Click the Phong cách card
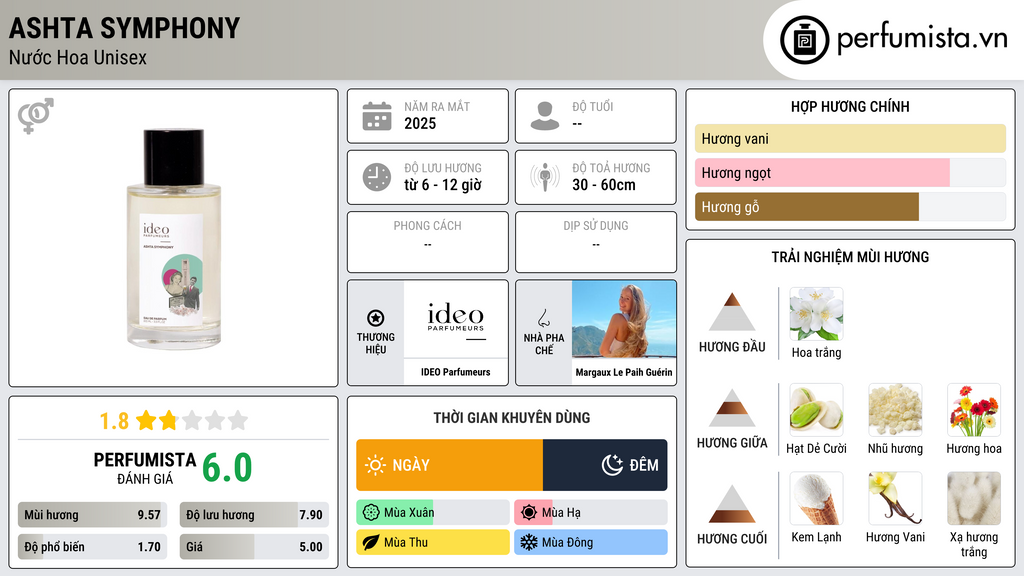This screenshot has height=576, width=1024. coord(428,242)
